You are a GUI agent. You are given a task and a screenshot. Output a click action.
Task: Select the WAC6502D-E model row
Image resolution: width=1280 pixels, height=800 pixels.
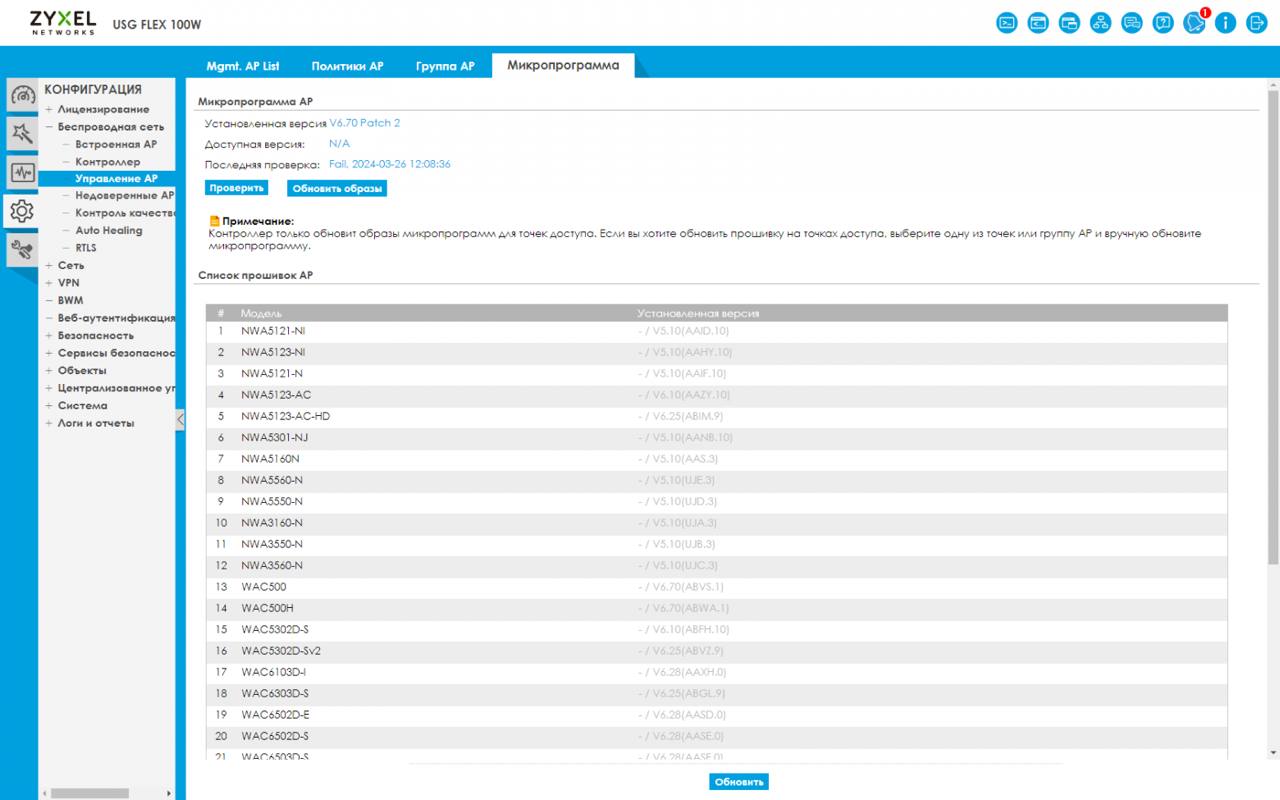click(x=717, y=715)
